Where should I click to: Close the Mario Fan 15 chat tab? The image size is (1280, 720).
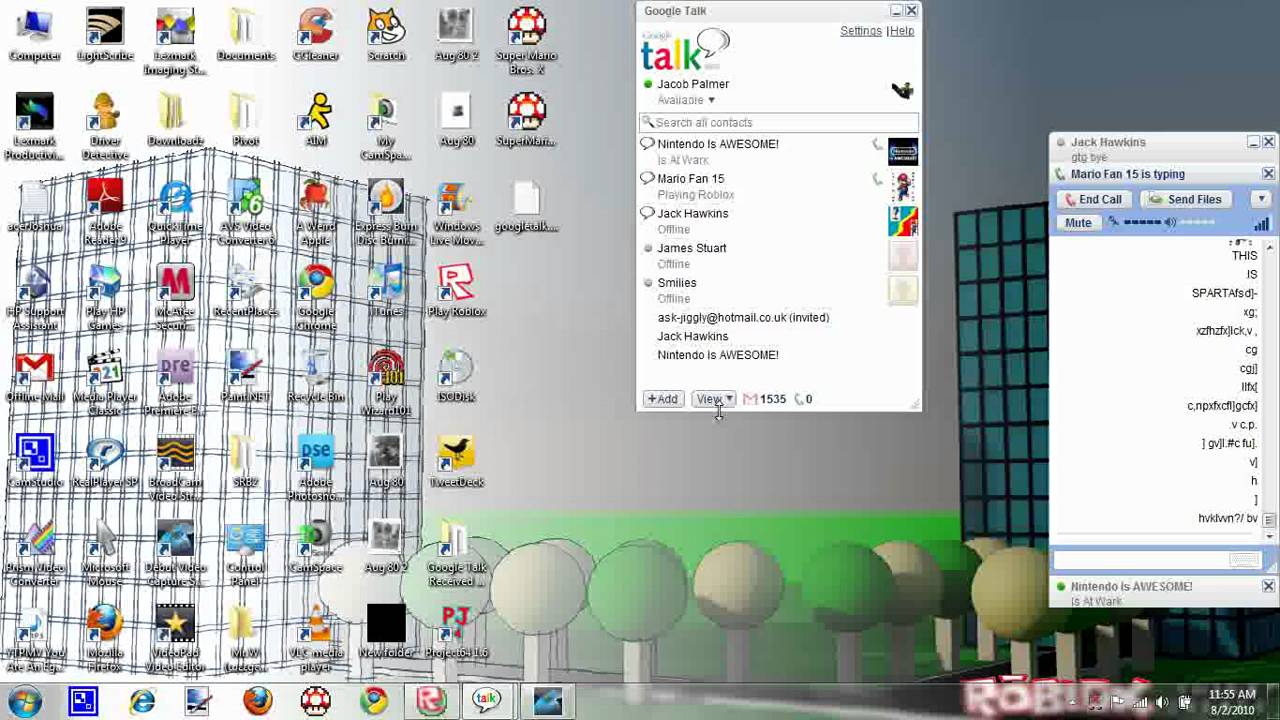[1268, 174]
